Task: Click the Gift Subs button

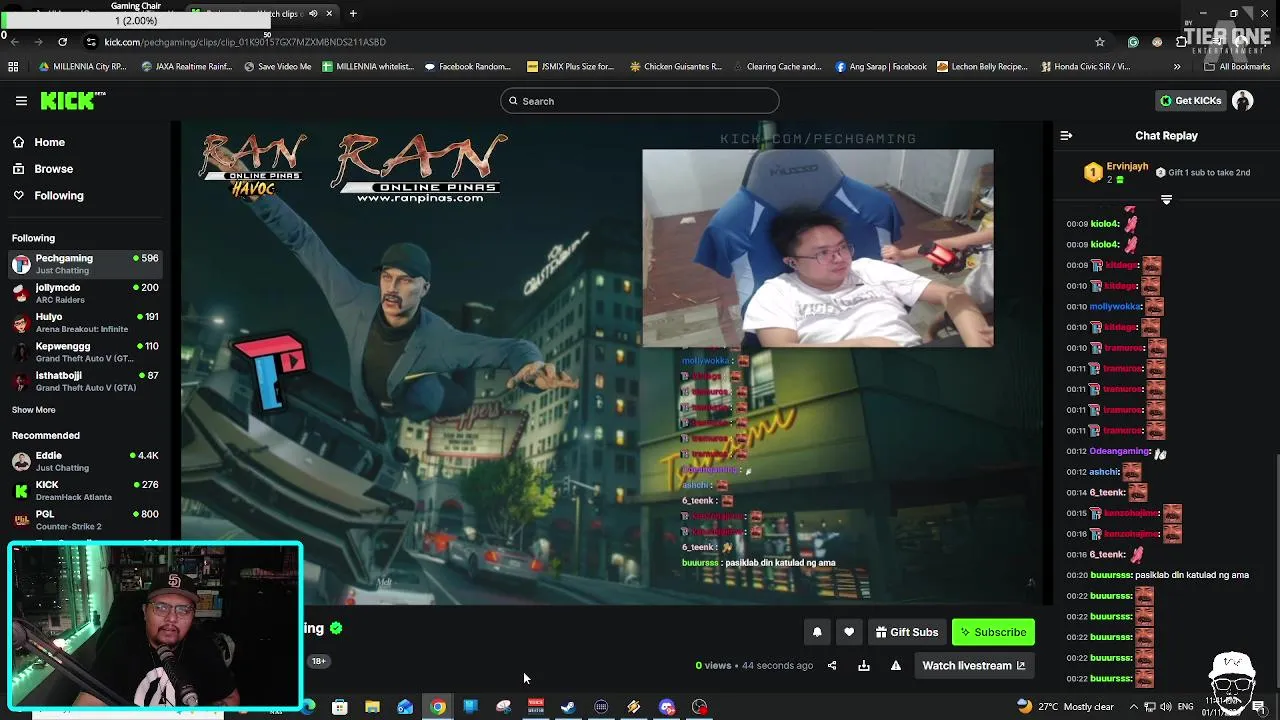Action: [907, 632]
